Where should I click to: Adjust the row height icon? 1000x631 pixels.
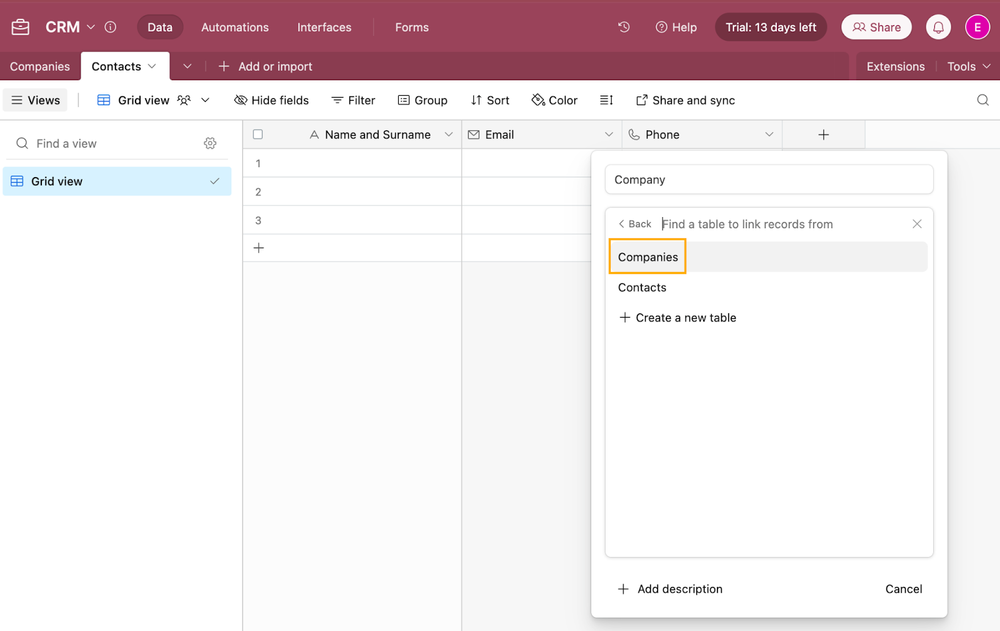[x=606, y=100]
